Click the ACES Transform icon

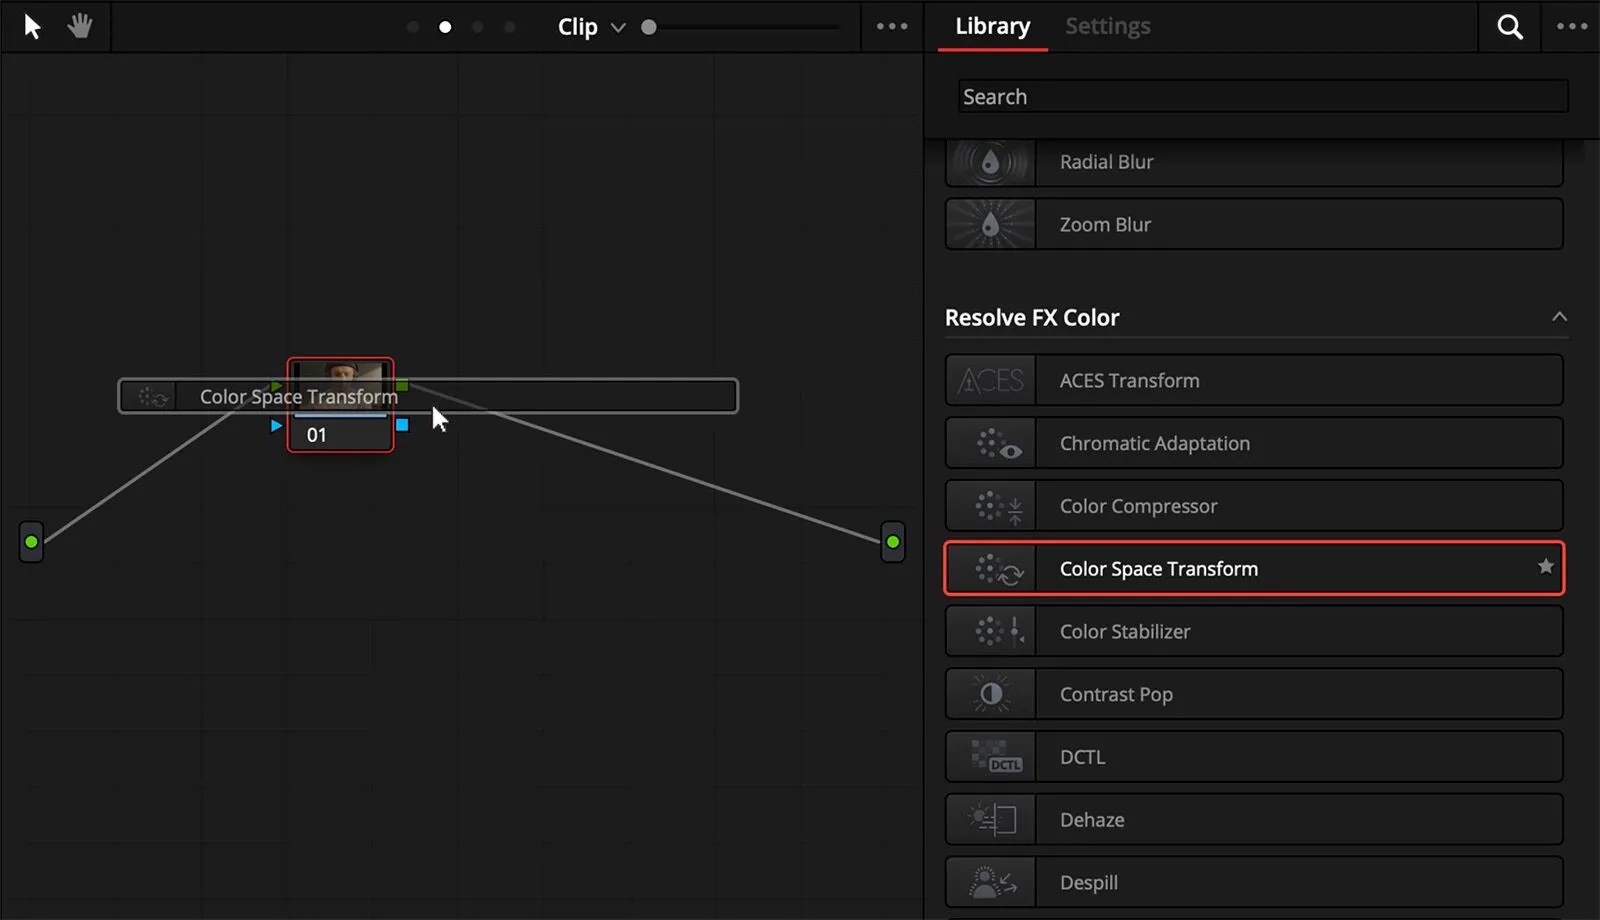(990, 380)
